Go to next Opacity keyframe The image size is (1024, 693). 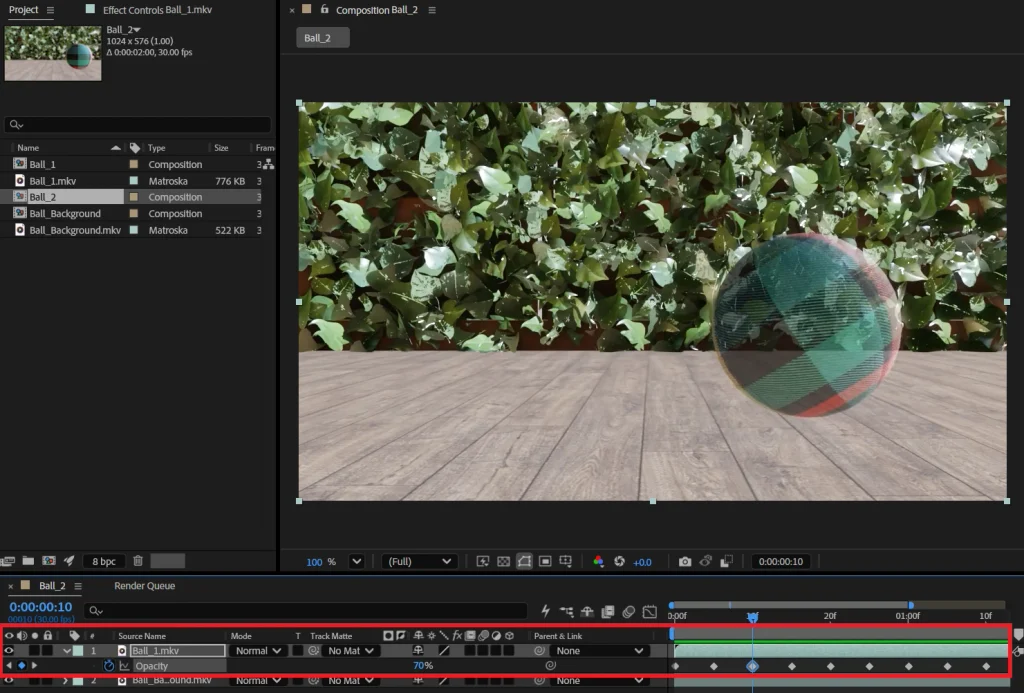click(35, 666)
